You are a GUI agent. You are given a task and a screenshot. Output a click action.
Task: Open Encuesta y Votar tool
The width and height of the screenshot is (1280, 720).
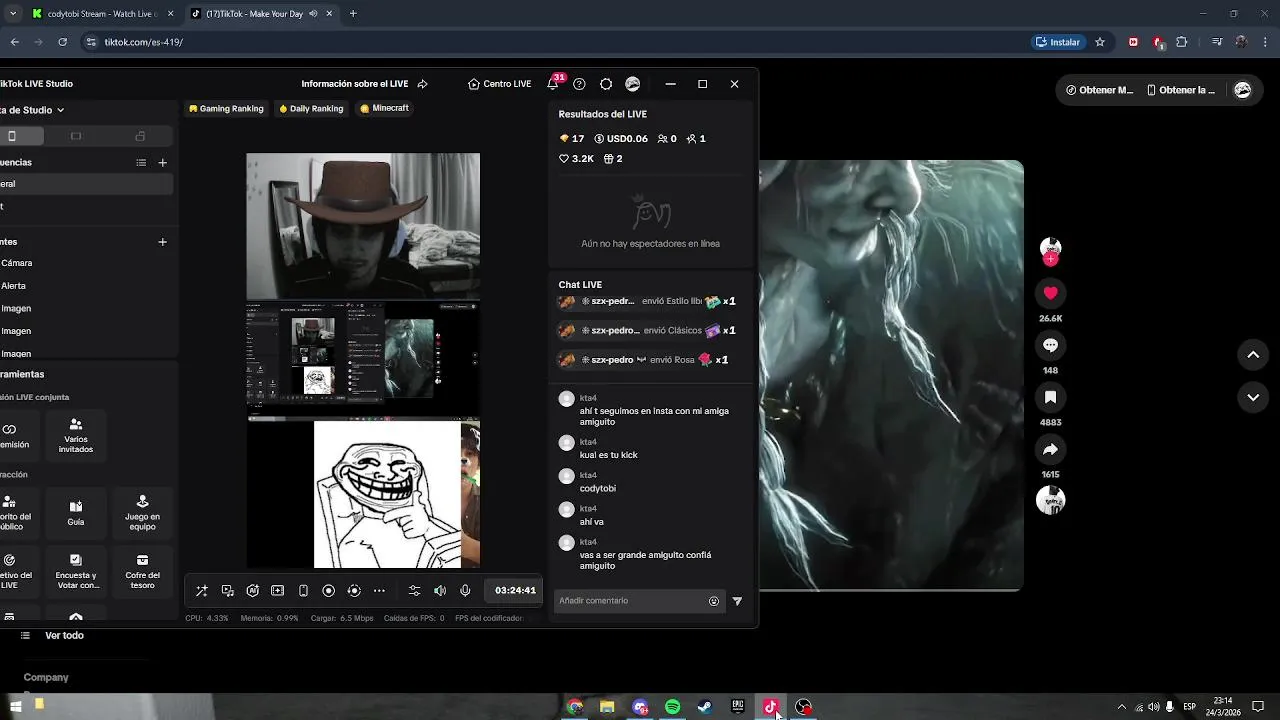pyautogui.click(x=76, y=571)
